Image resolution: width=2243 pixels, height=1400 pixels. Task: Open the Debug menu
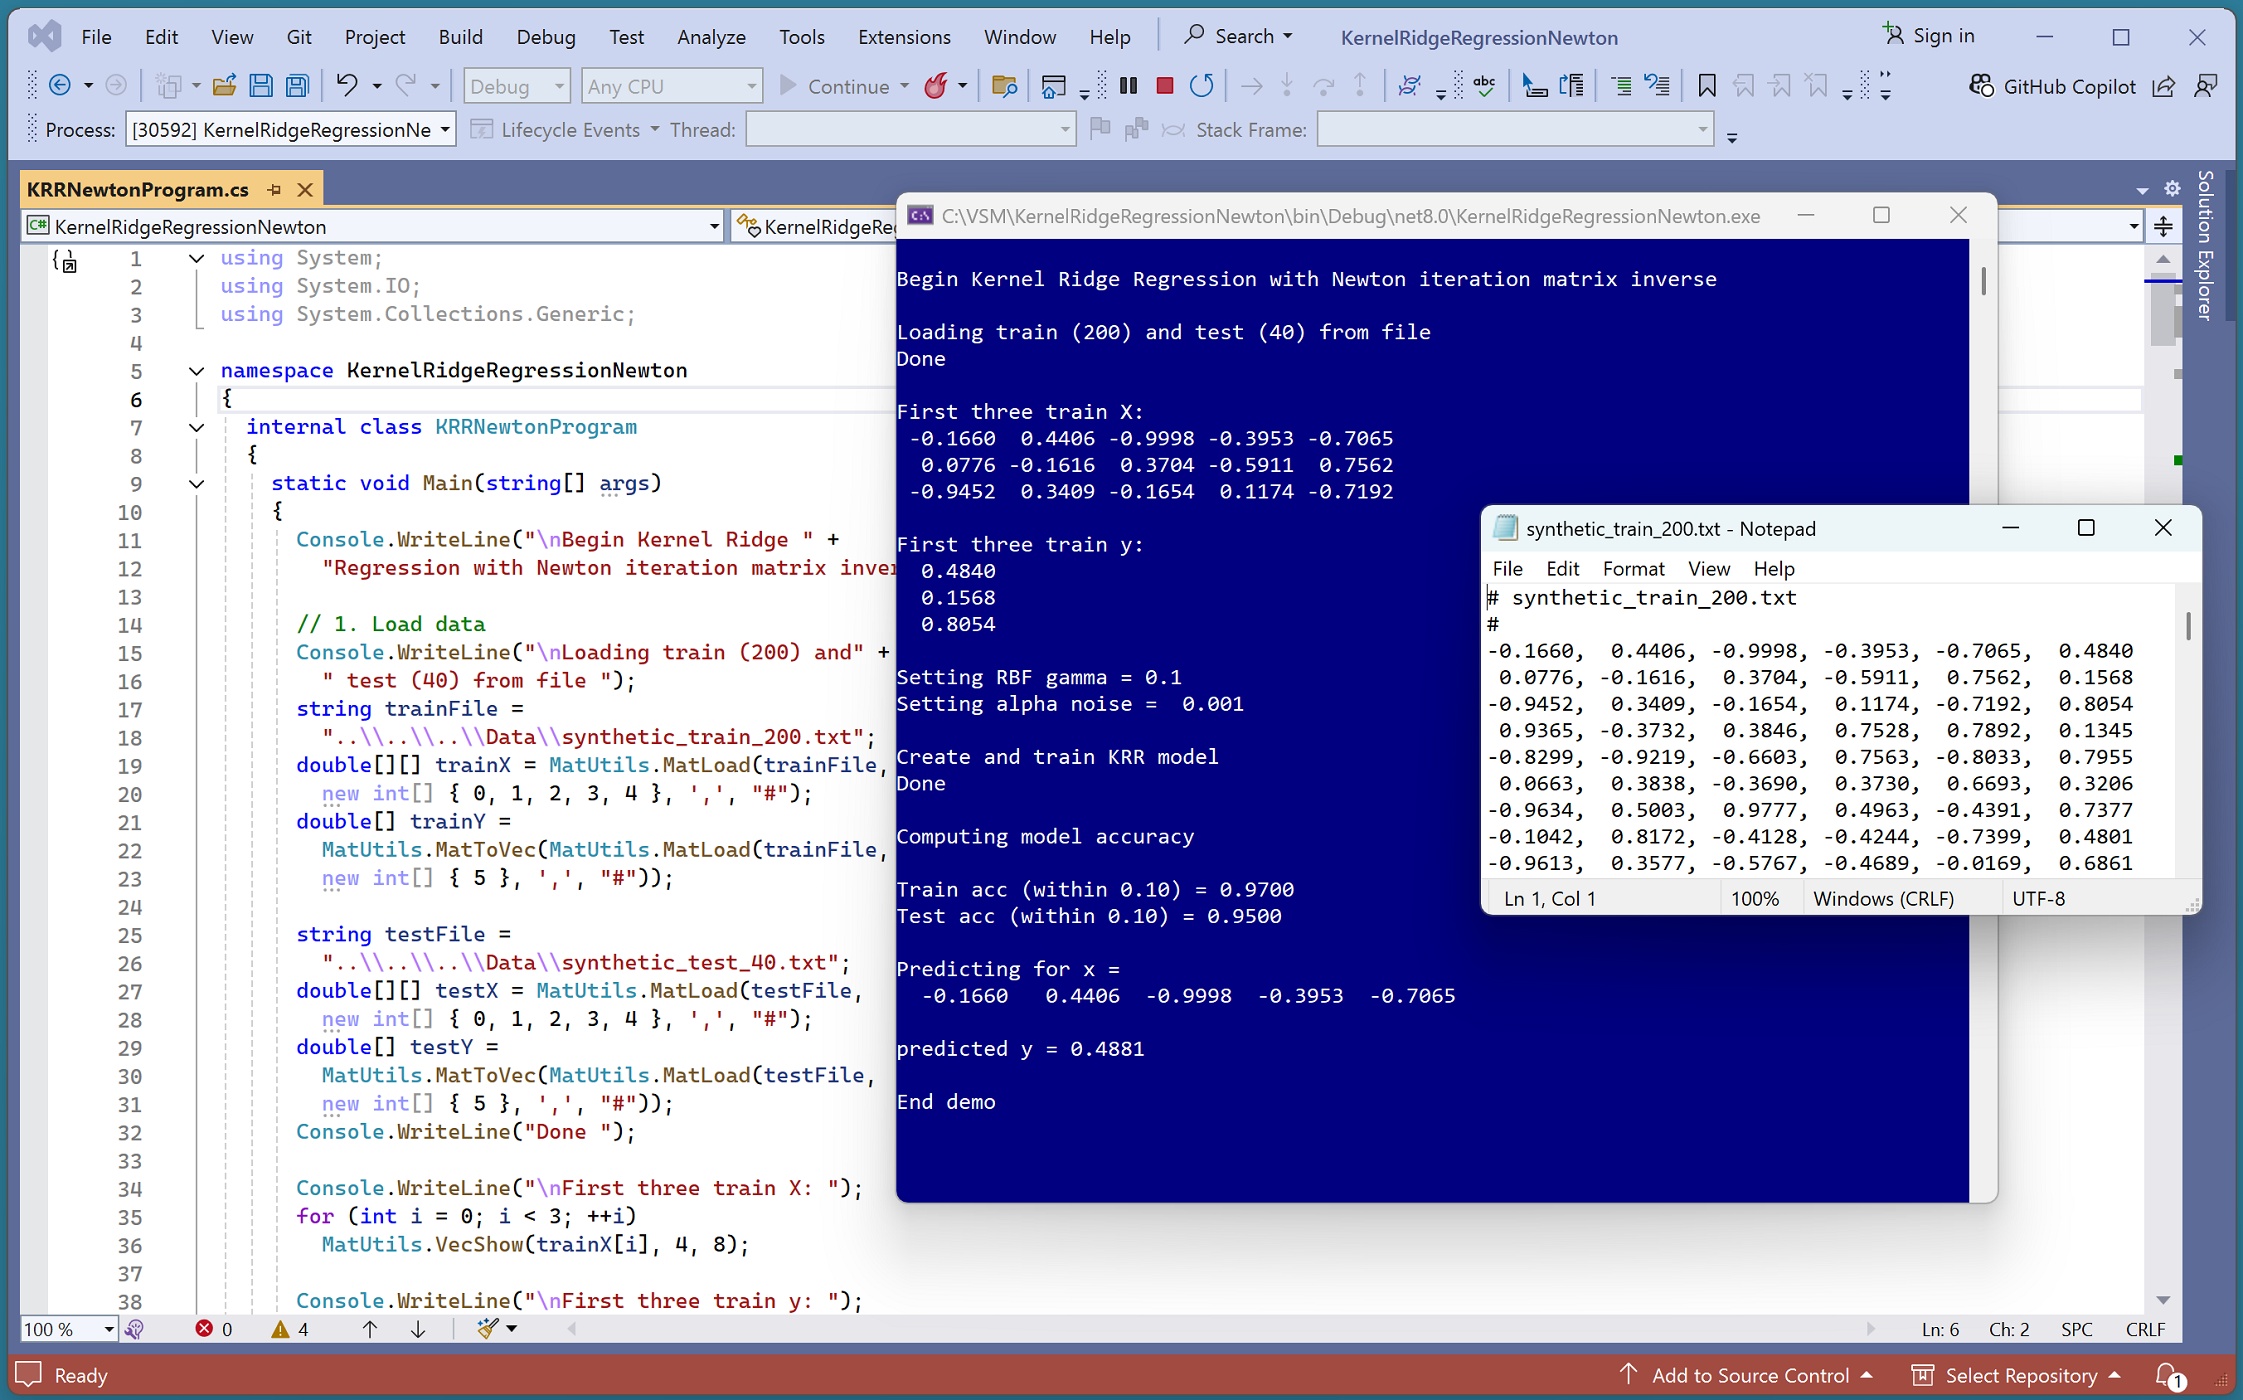click(x=545, y=37)
